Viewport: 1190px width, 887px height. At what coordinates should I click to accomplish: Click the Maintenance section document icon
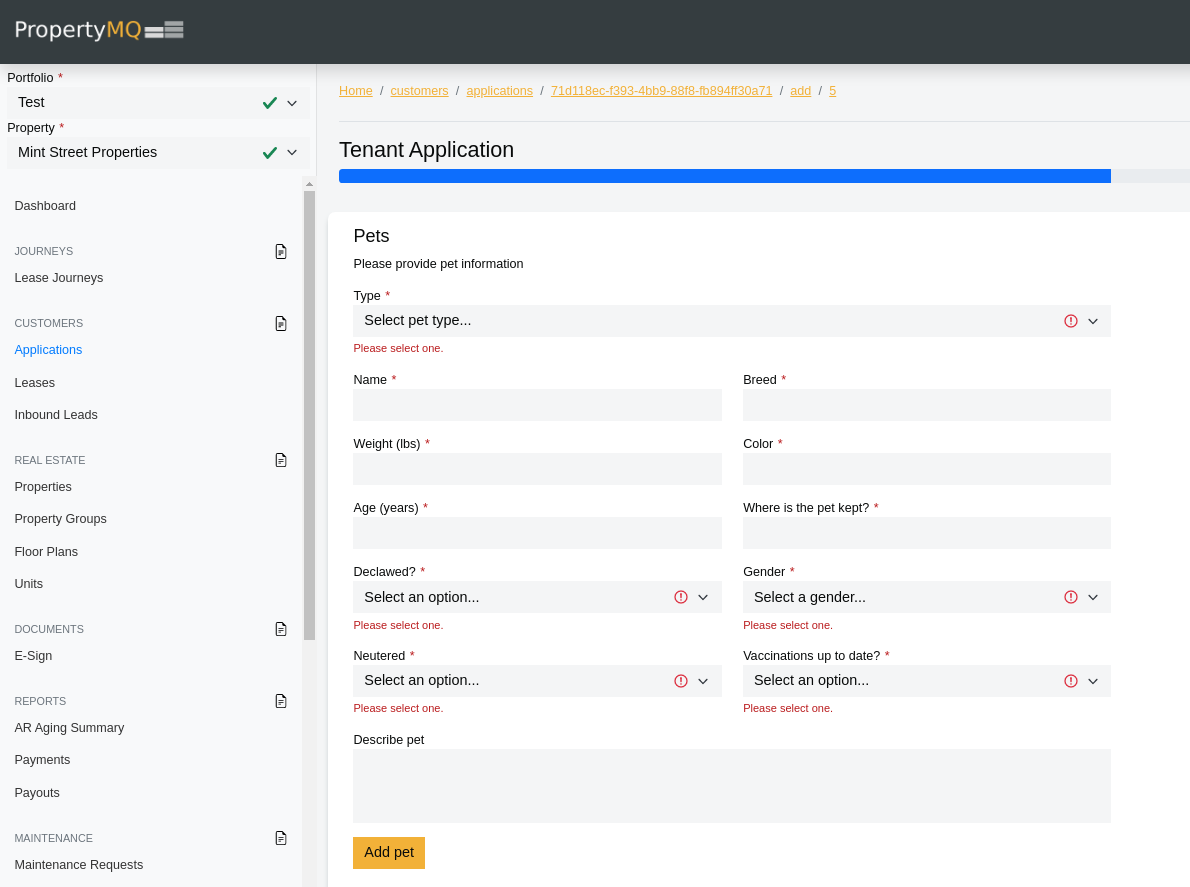(281, 838)
